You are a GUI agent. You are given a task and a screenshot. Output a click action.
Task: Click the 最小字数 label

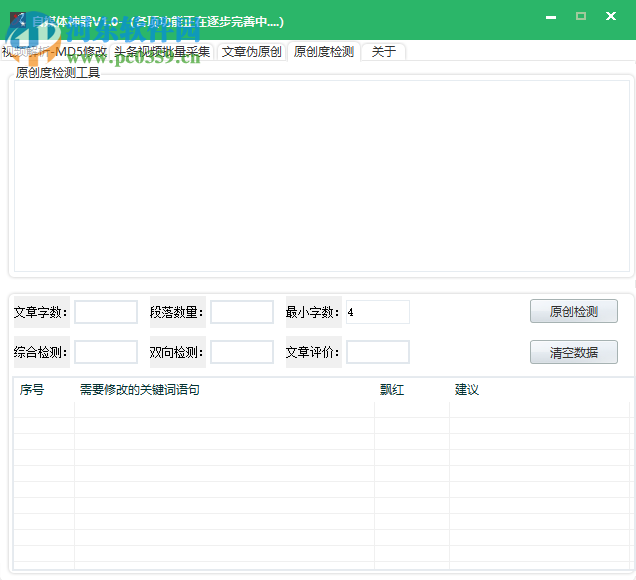(313, 312)
